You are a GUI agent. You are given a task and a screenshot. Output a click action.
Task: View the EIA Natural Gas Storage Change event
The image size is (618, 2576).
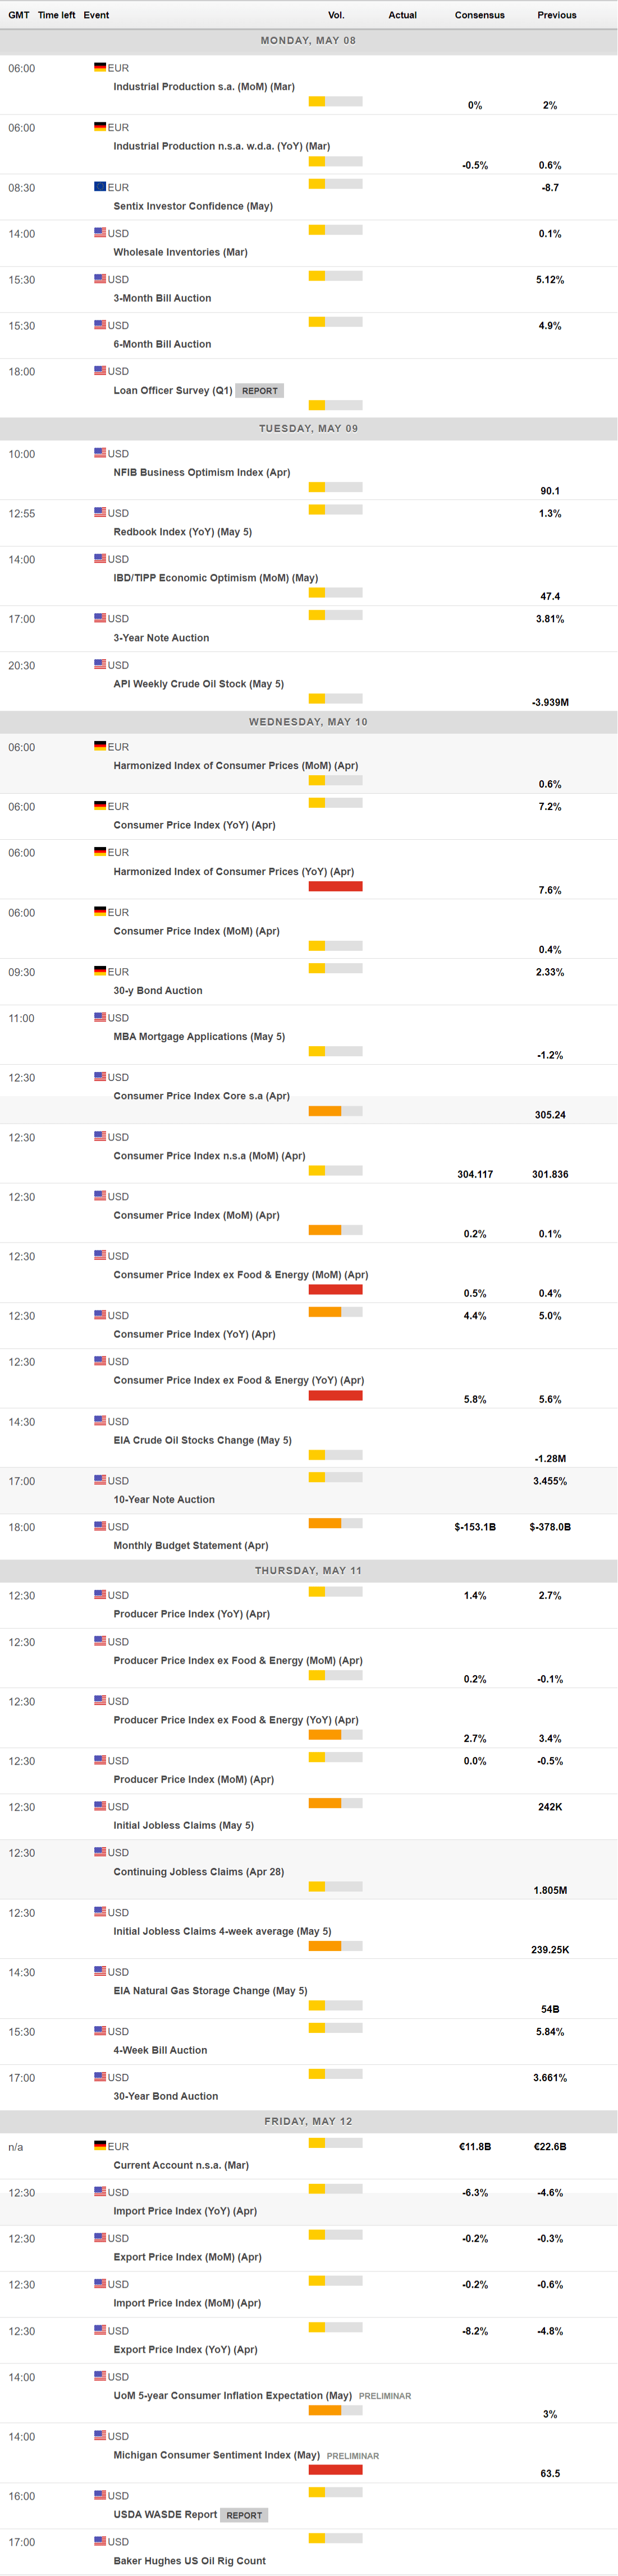[x=210, y=1990]
